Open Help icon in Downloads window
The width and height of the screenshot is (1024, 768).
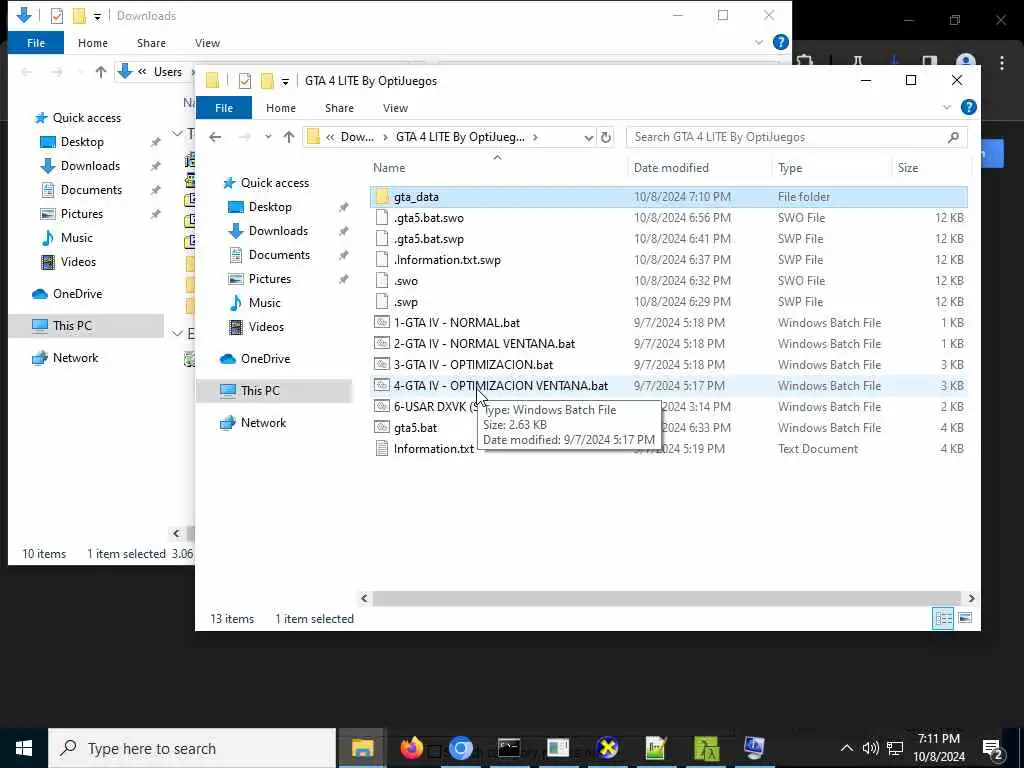coord(780,42)
